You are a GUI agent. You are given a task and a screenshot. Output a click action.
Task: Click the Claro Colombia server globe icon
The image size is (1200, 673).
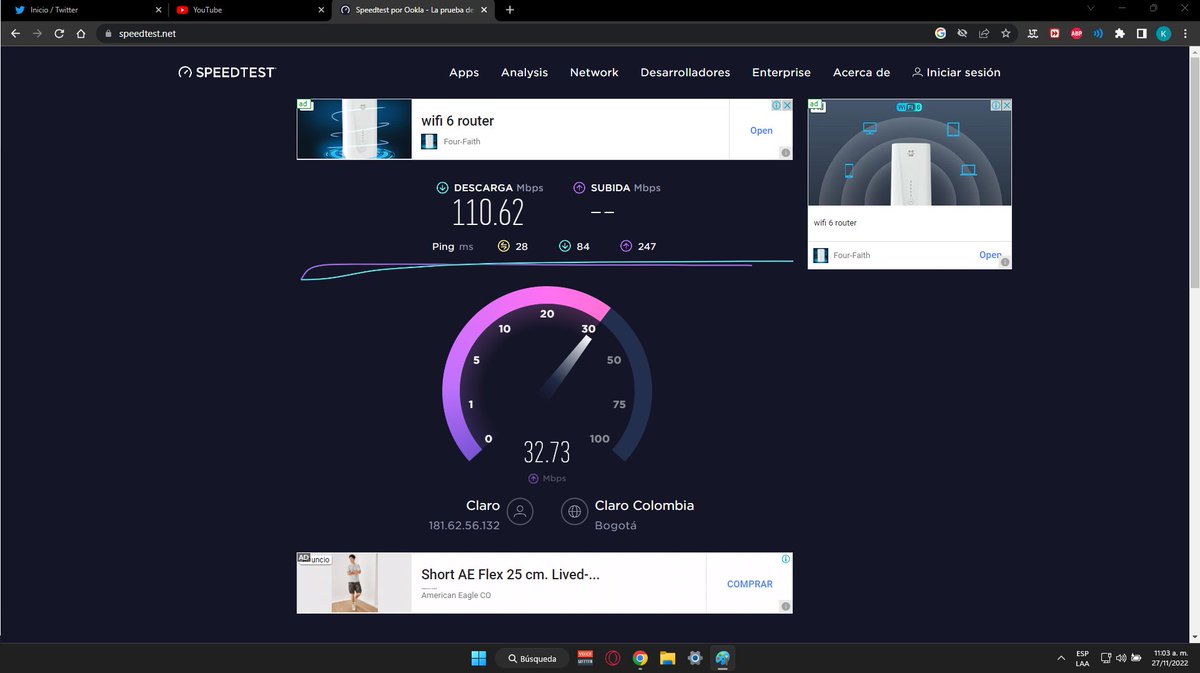575,511
